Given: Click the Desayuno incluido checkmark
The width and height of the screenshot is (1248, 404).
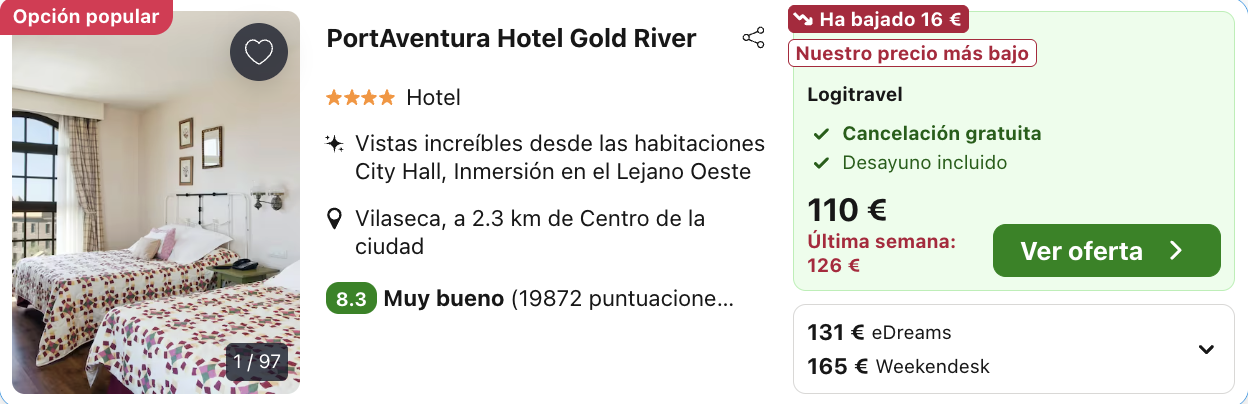Looking at the screenshot, I should coord(821,163).
